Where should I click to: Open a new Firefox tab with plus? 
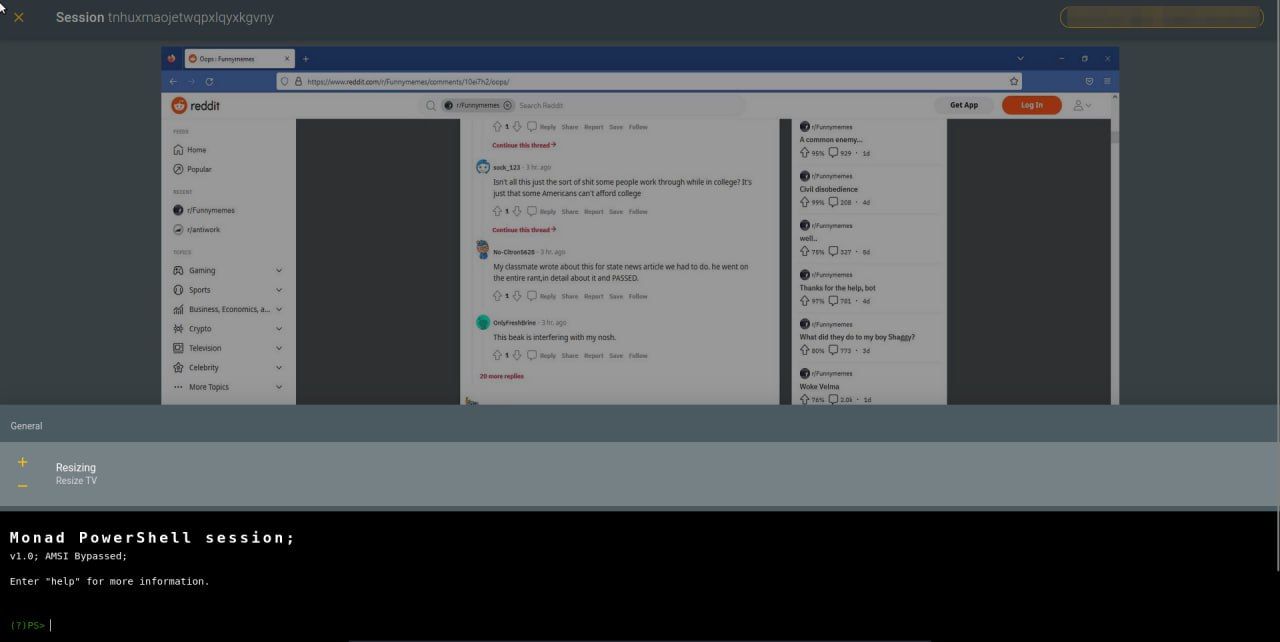click(x=306, y=59)
